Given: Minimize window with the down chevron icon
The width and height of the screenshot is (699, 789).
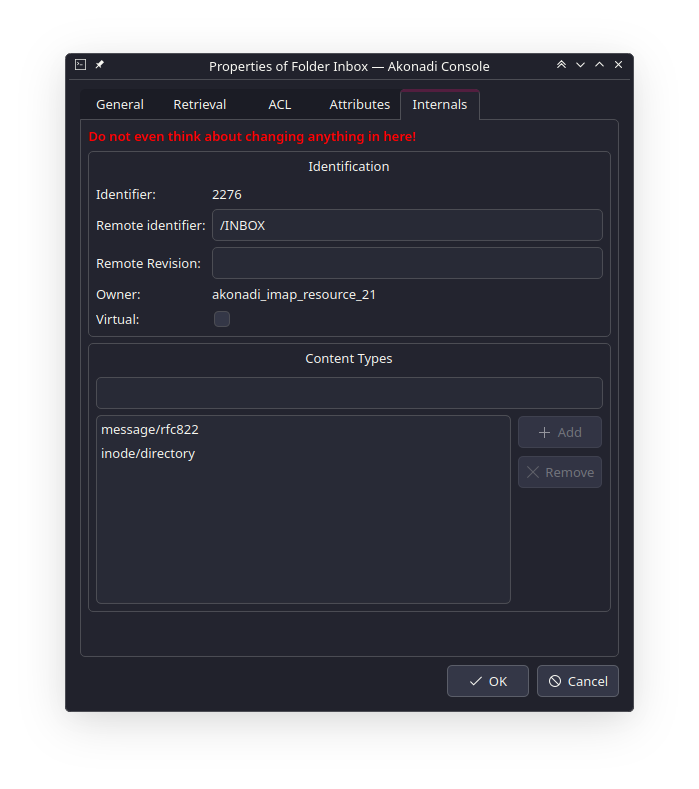Looking at the screenshot, I should (580, 65).
